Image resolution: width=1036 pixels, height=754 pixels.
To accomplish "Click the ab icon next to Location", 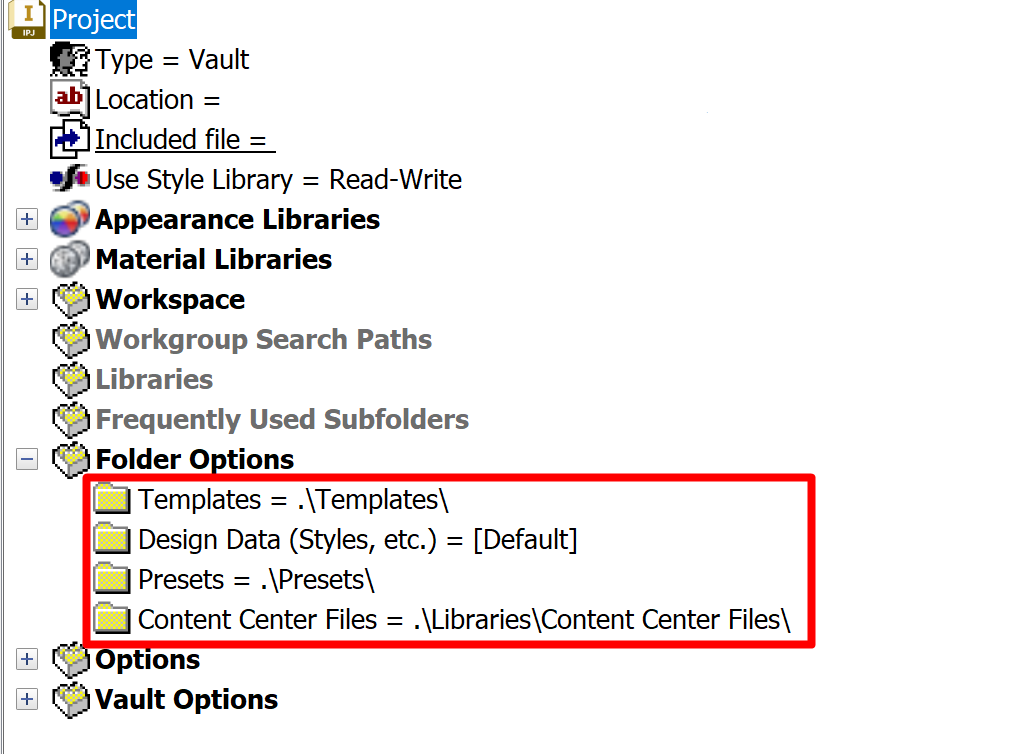I will [x=67, y=99].
